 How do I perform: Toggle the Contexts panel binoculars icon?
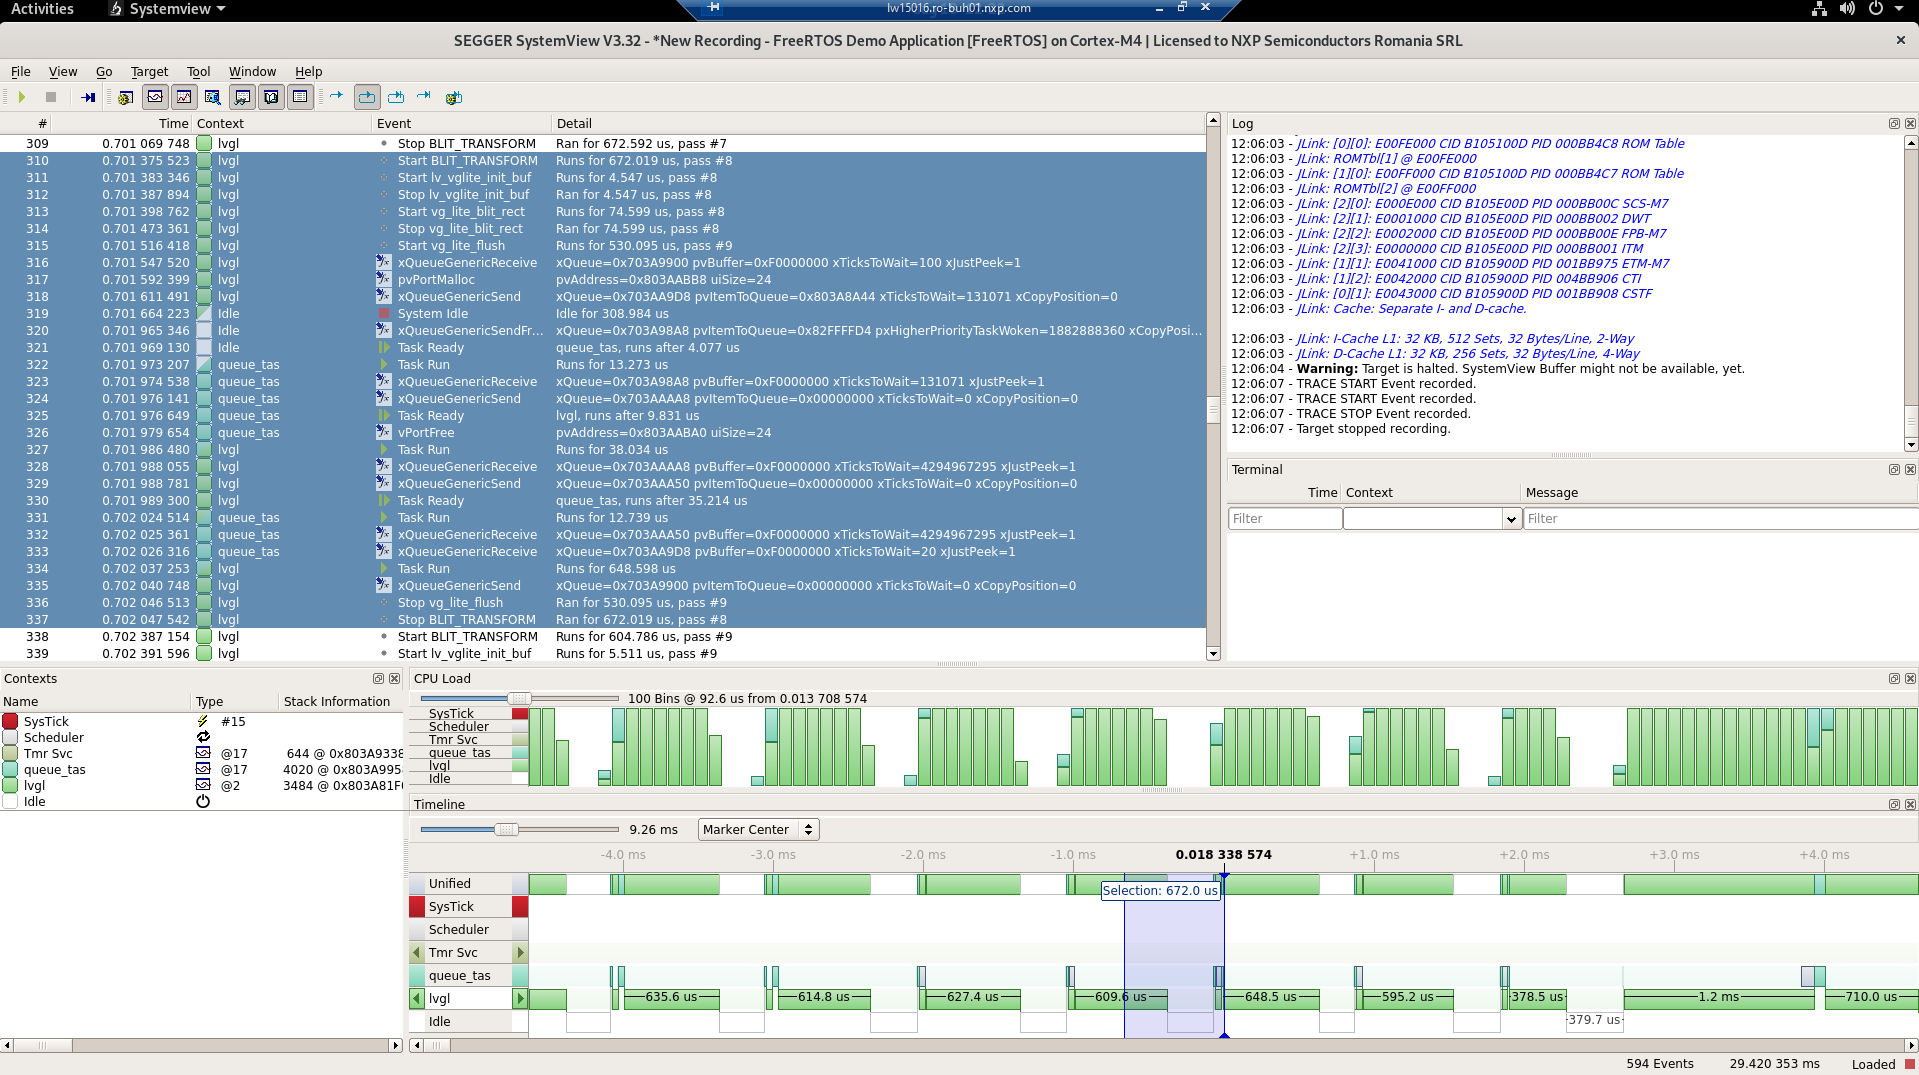[x=242, y=97]
